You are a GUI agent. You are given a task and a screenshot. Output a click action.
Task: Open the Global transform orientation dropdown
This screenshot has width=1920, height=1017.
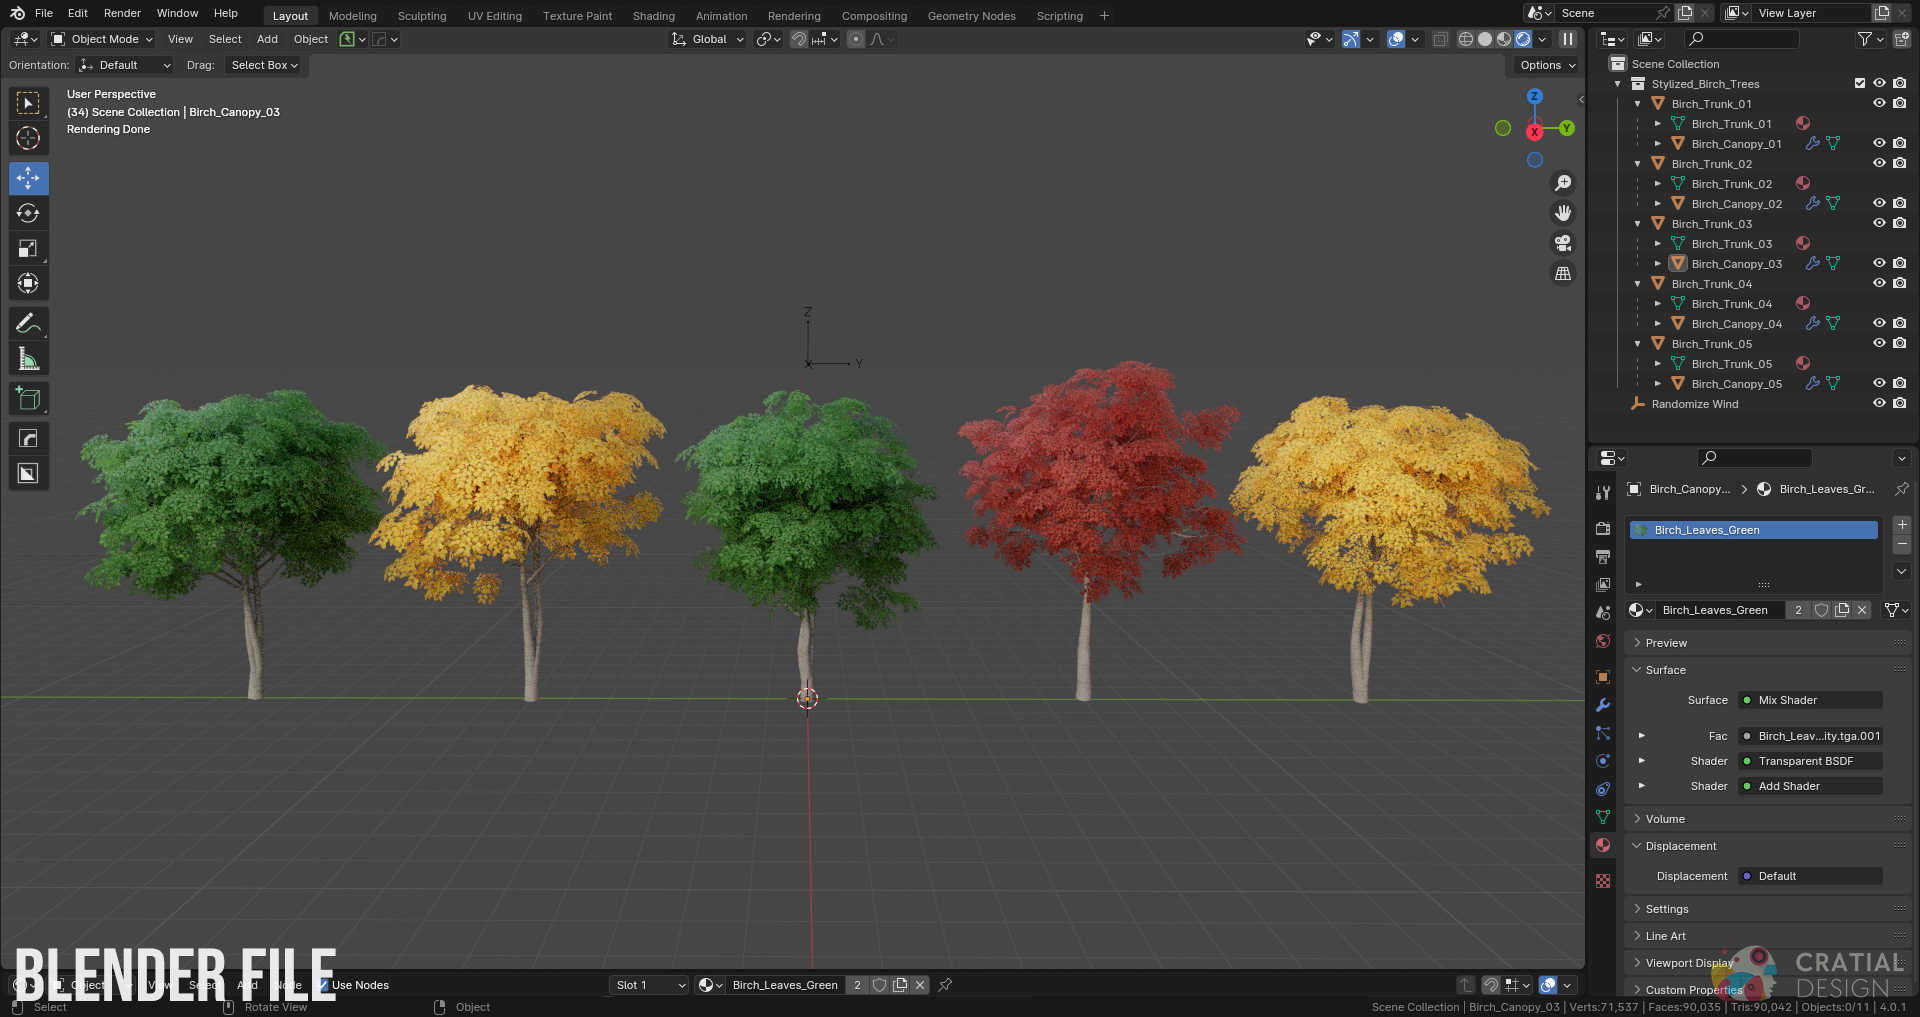pyautogui.click(x=708, y=39)
